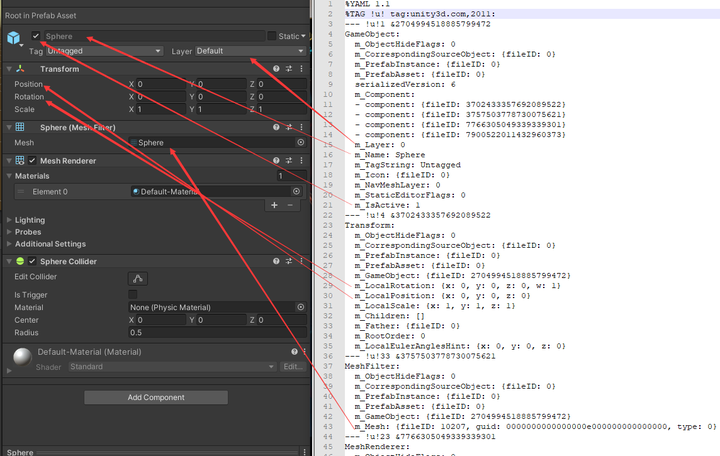Click the Add Component button
Viewport: 720px width, 456px height.
click(x=154, y=397)
